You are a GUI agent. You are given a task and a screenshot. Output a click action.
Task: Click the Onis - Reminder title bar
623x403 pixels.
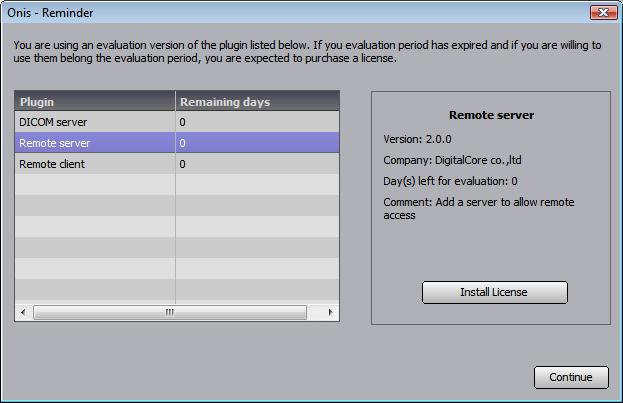point(294,13)
